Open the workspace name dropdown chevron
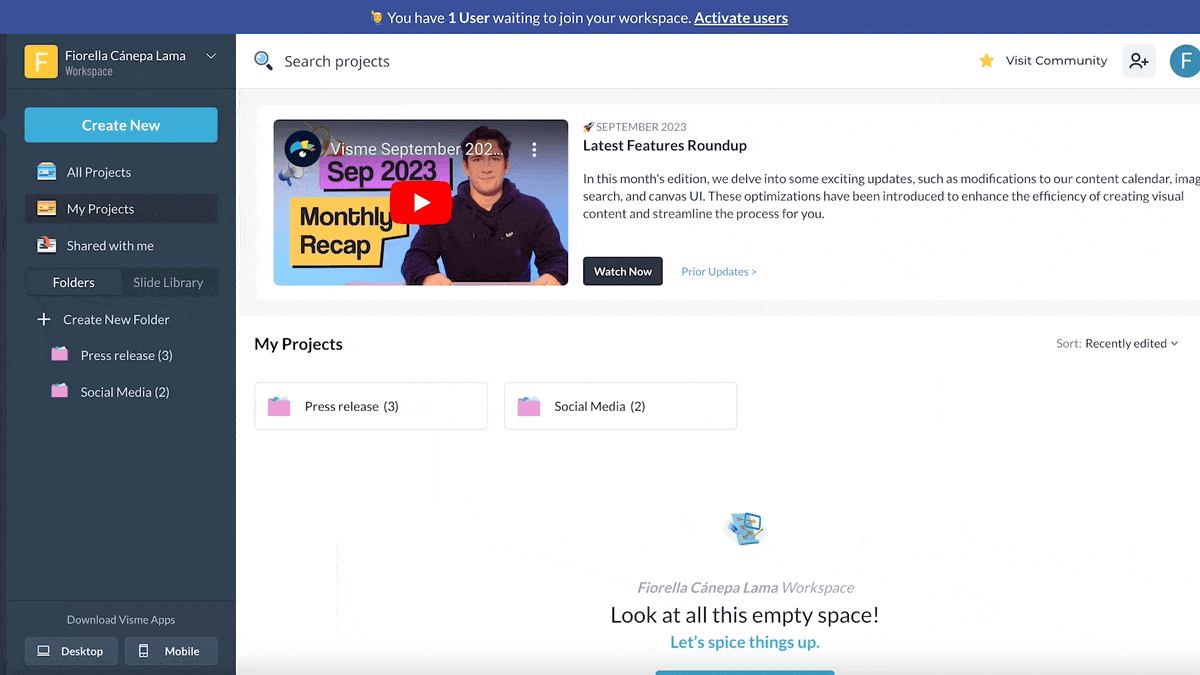This screenshot has height=675, width=1200. point(210,57)
